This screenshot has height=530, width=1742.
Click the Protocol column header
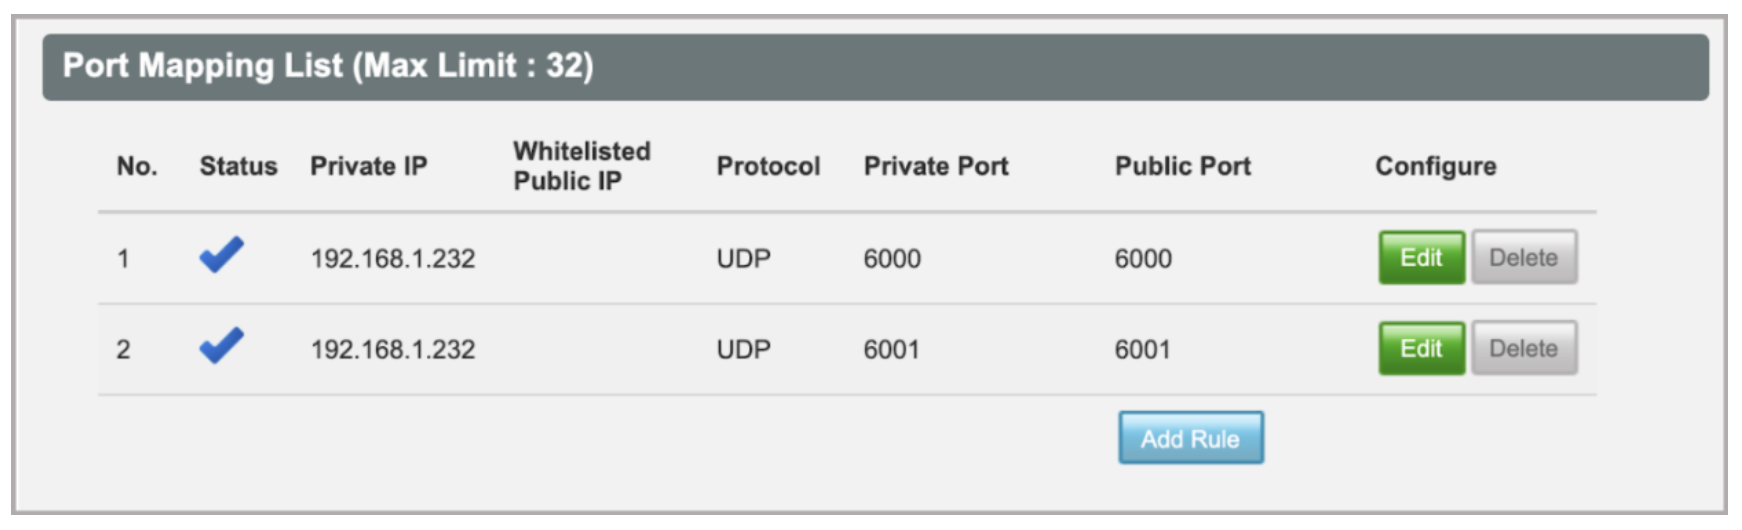pos(767,166)
